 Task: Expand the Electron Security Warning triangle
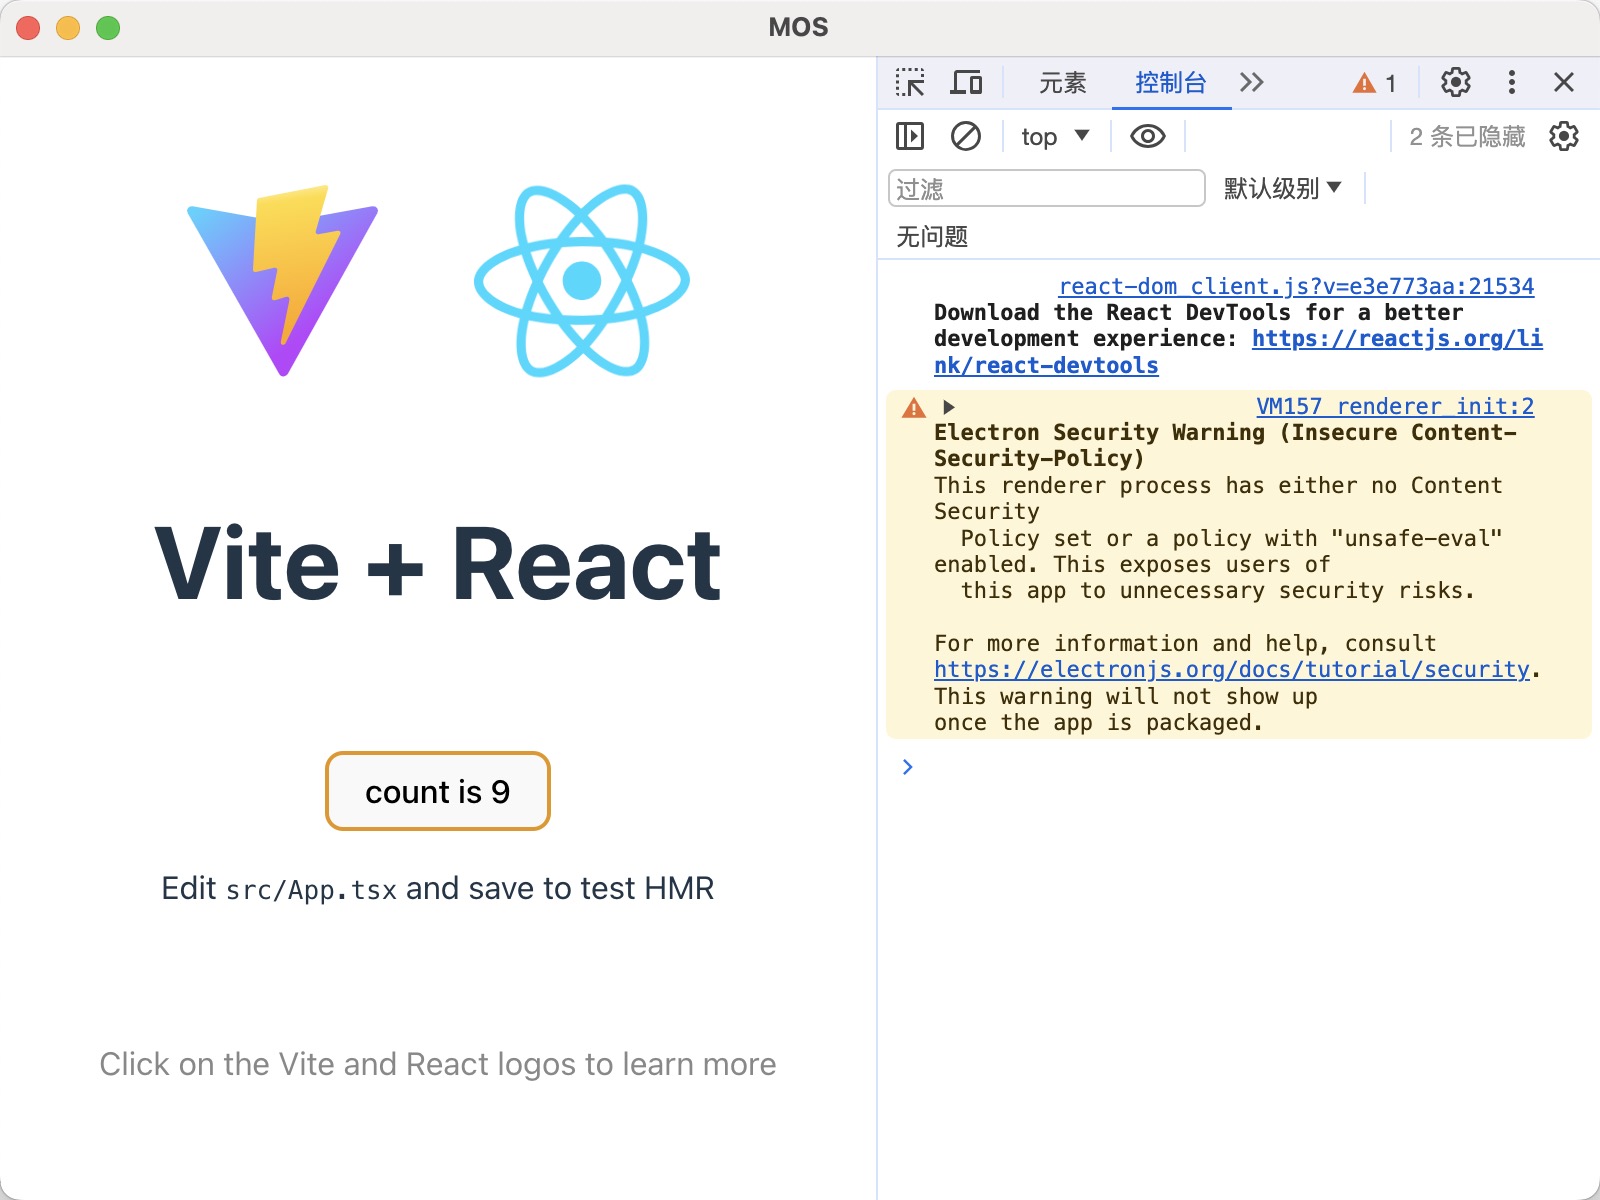tap(949, 407)
